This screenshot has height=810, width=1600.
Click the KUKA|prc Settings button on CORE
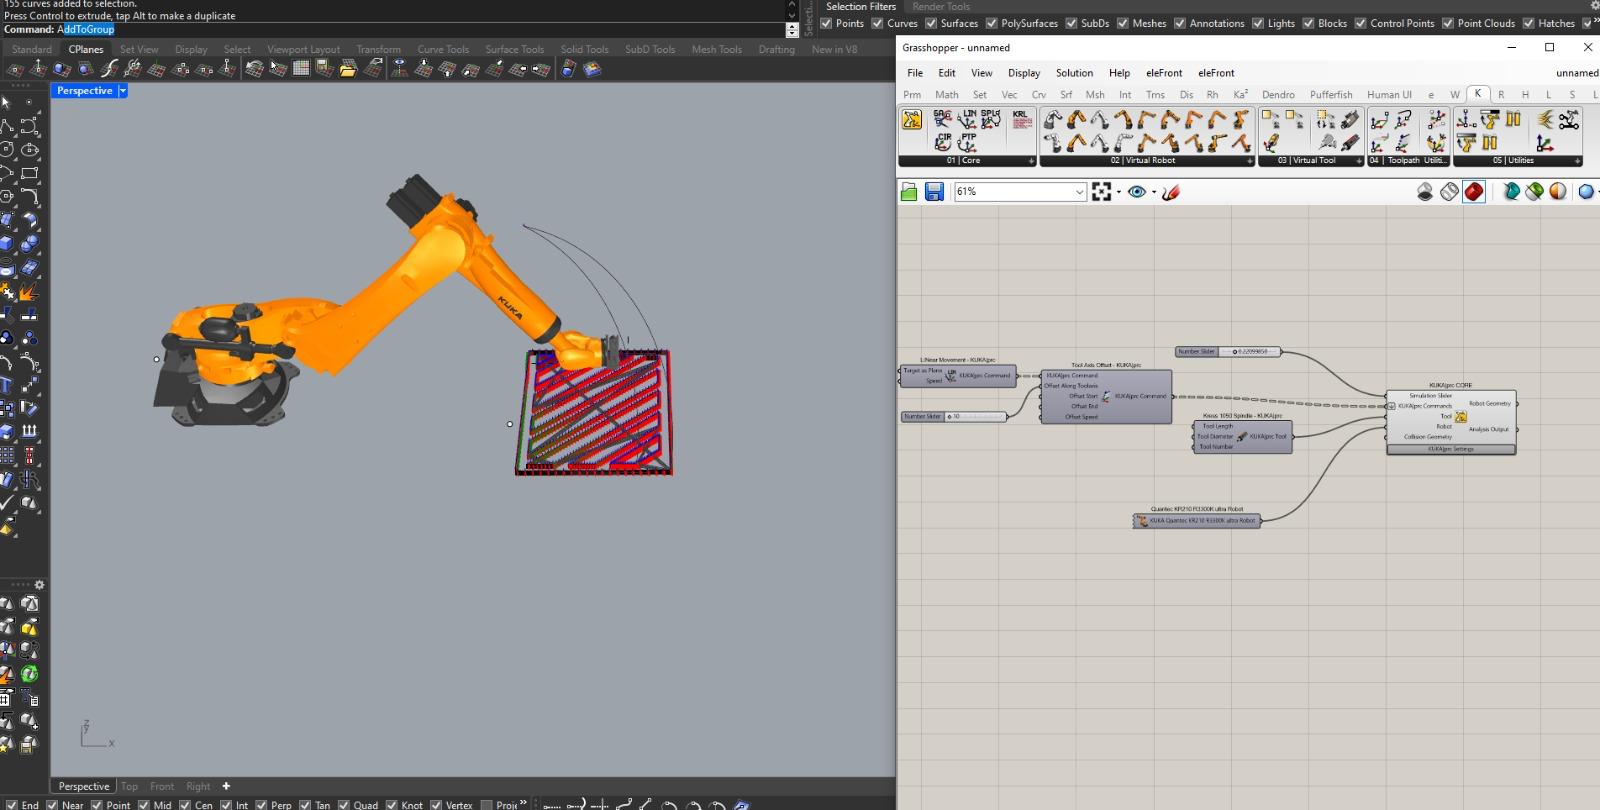coord(1450,449)
